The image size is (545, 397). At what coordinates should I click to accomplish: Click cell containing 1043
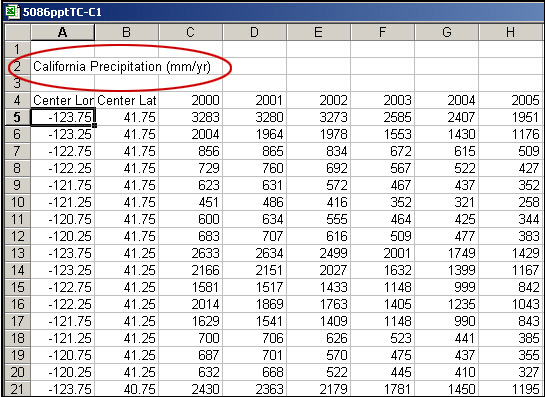point(511,305)
